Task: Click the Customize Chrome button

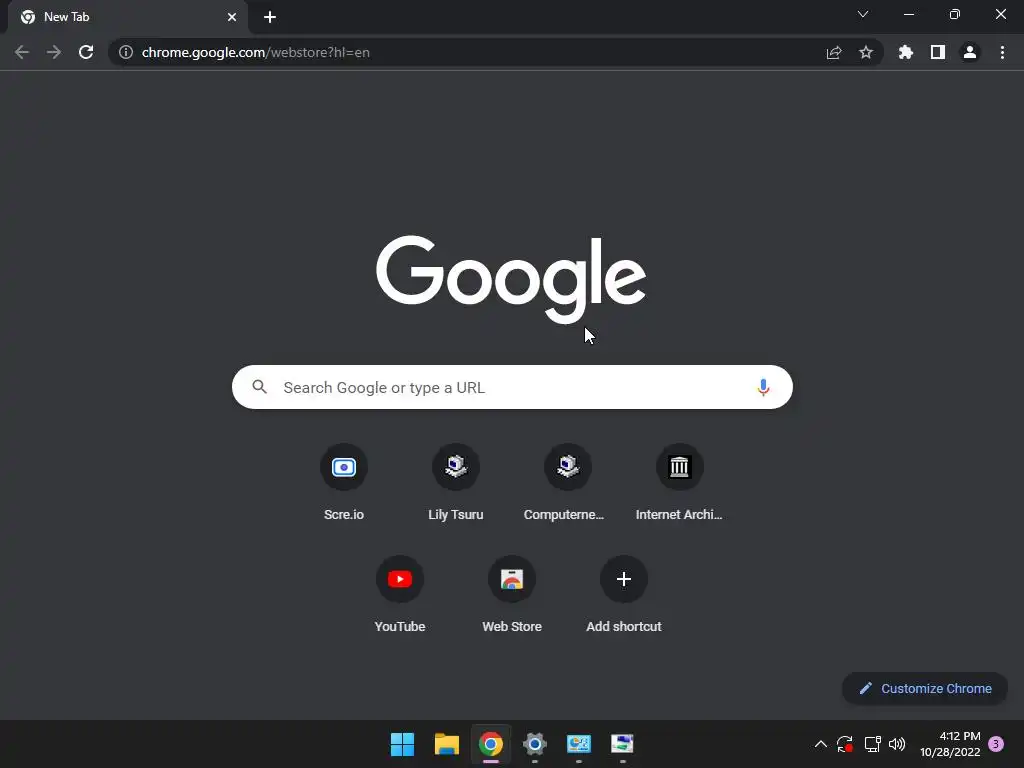Action: (925, 688)
